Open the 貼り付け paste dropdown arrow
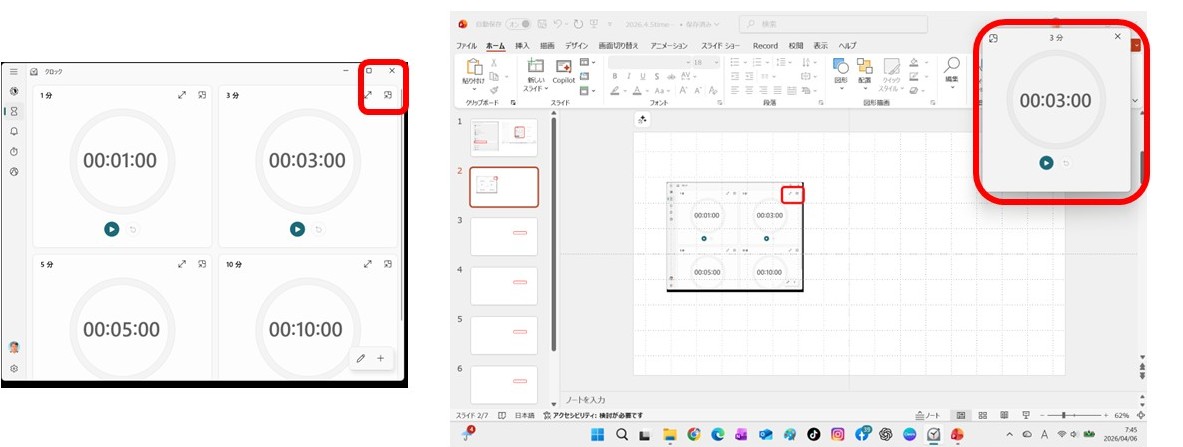 (x=473, y=88)
